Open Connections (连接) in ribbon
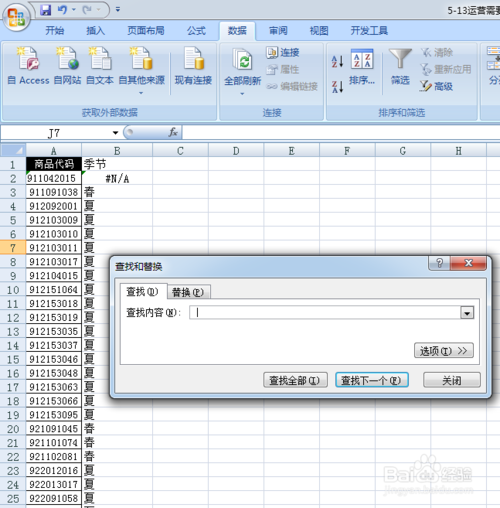 point(283,52)
